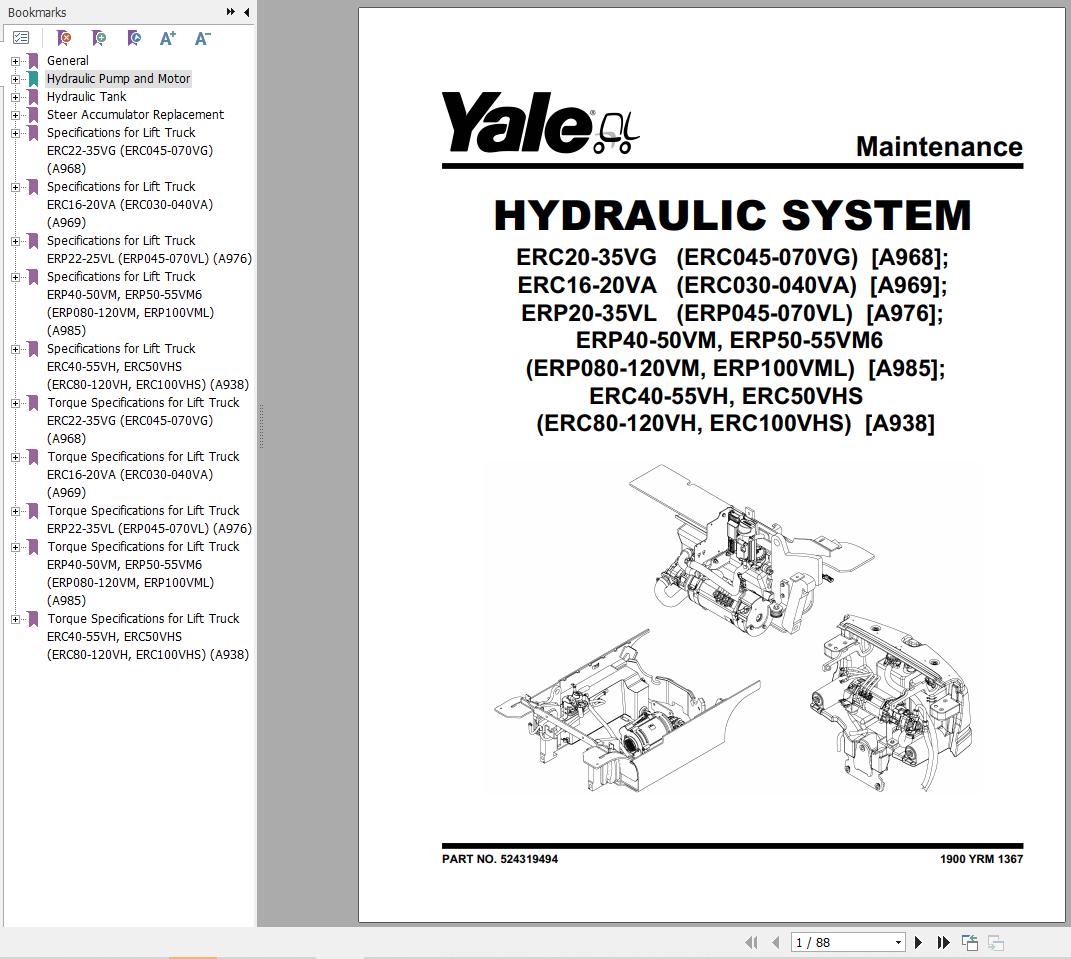Click the delete bookmark icon
This screenshot has height=959, width=1071.
[x=64, y=38]
